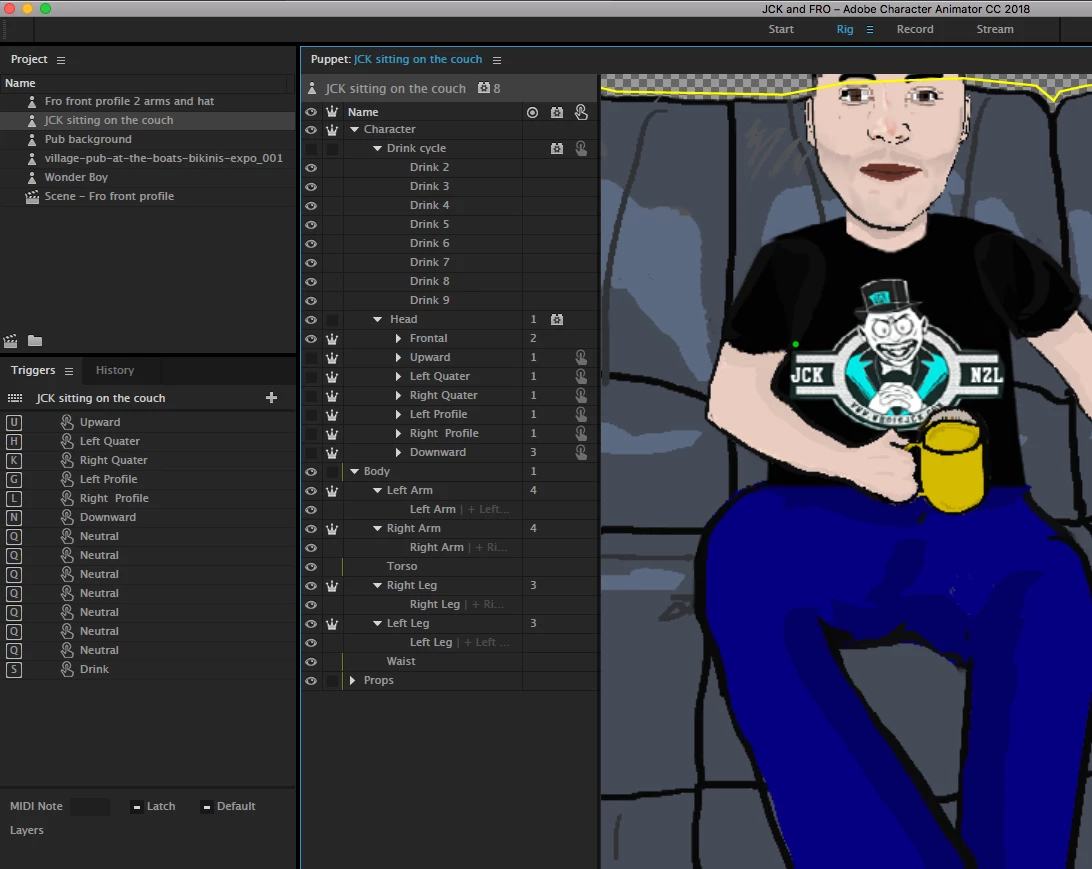This screenshot has width=1092, height=869.
Task: Hide the Torso layer with eye icon
Action: point(311,567)
